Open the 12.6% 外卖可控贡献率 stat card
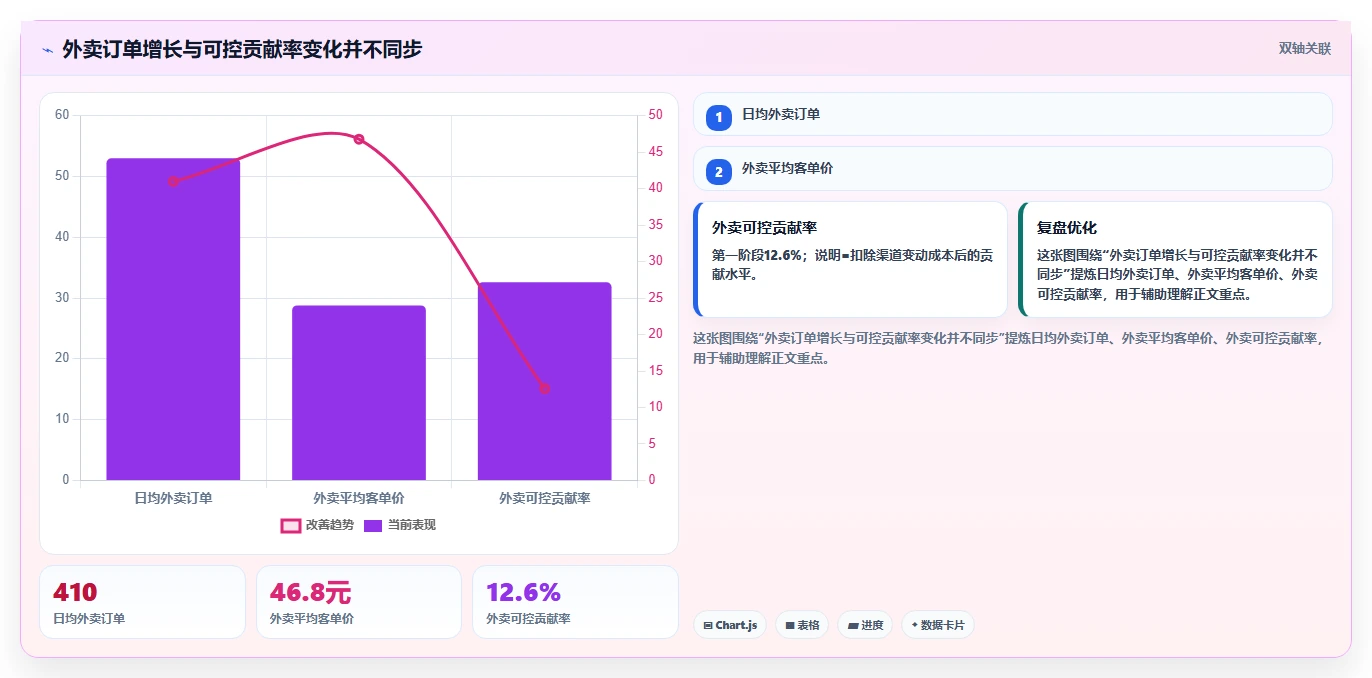The image size is (1372, 678). (575, 602)
